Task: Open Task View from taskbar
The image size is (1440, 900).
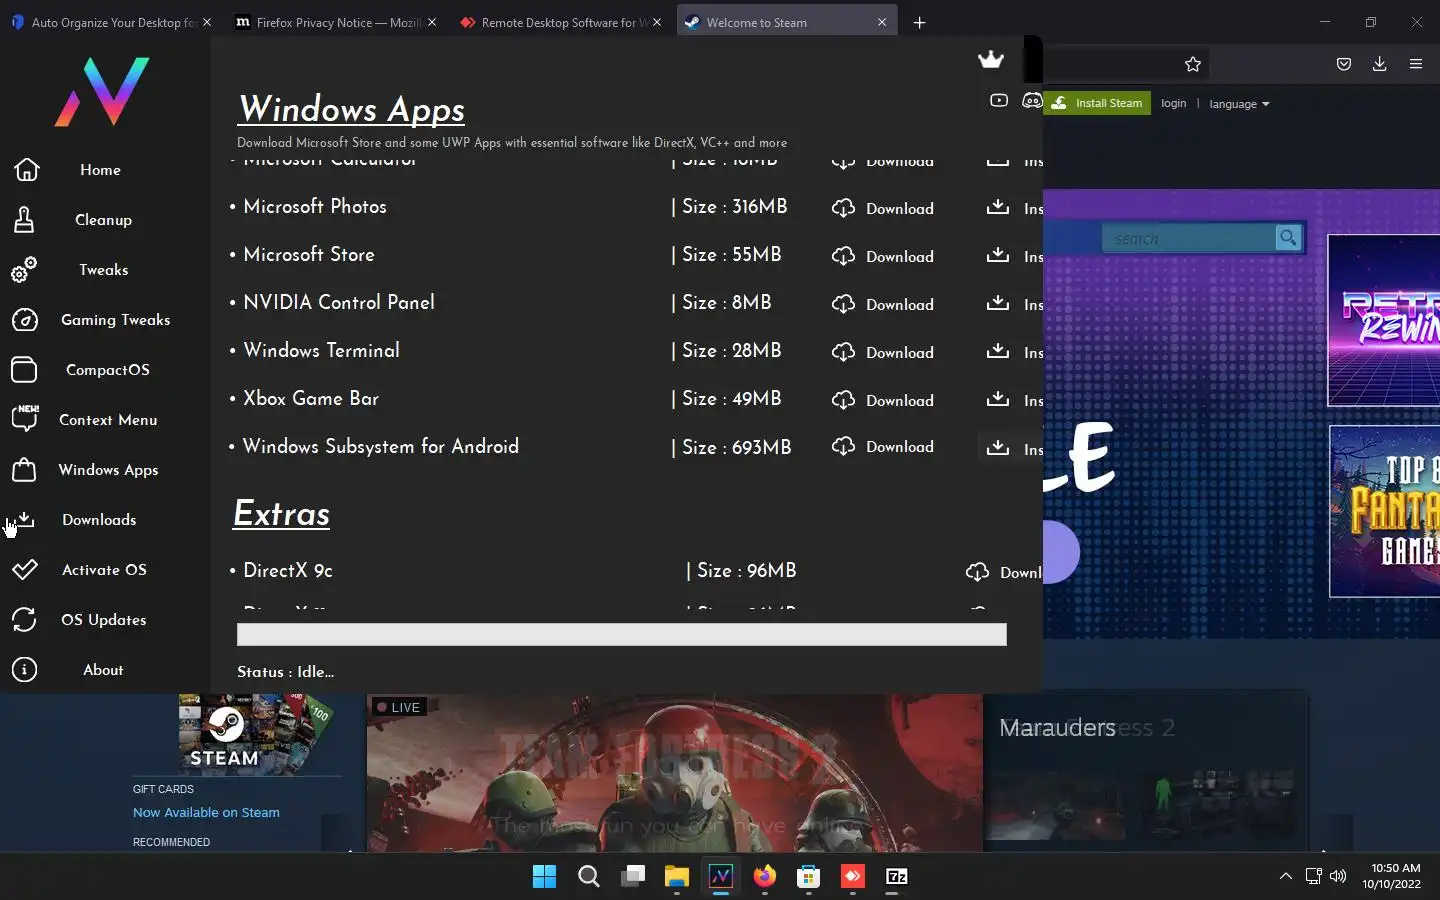Action: (x=633, y=877)
